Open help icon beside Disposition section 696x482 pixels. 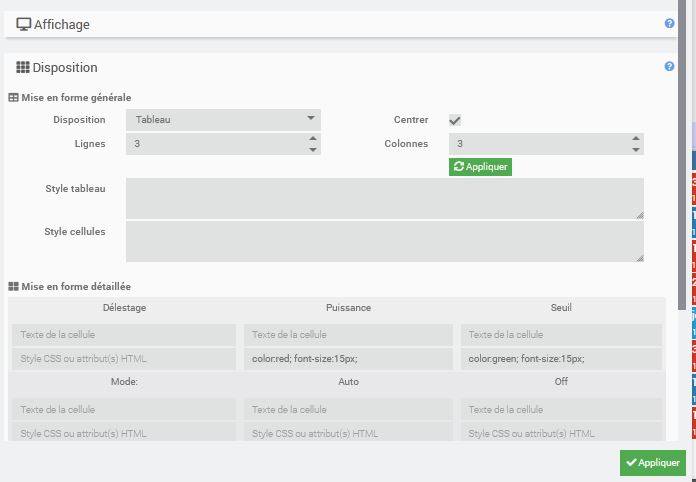pos(669,67)
